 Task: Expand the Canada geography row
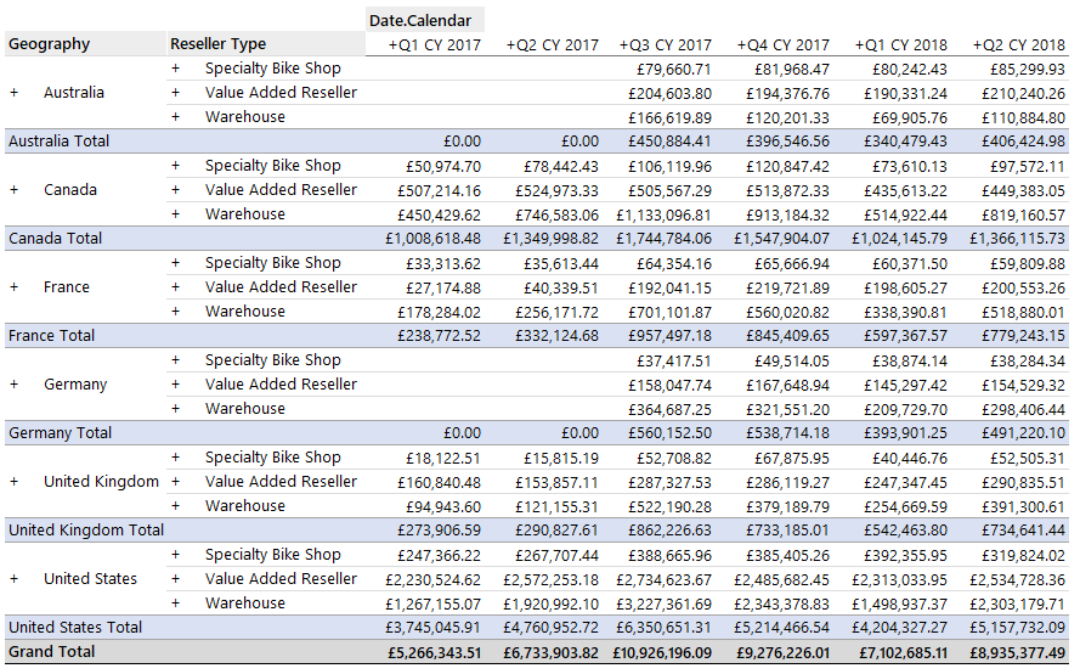14,190
